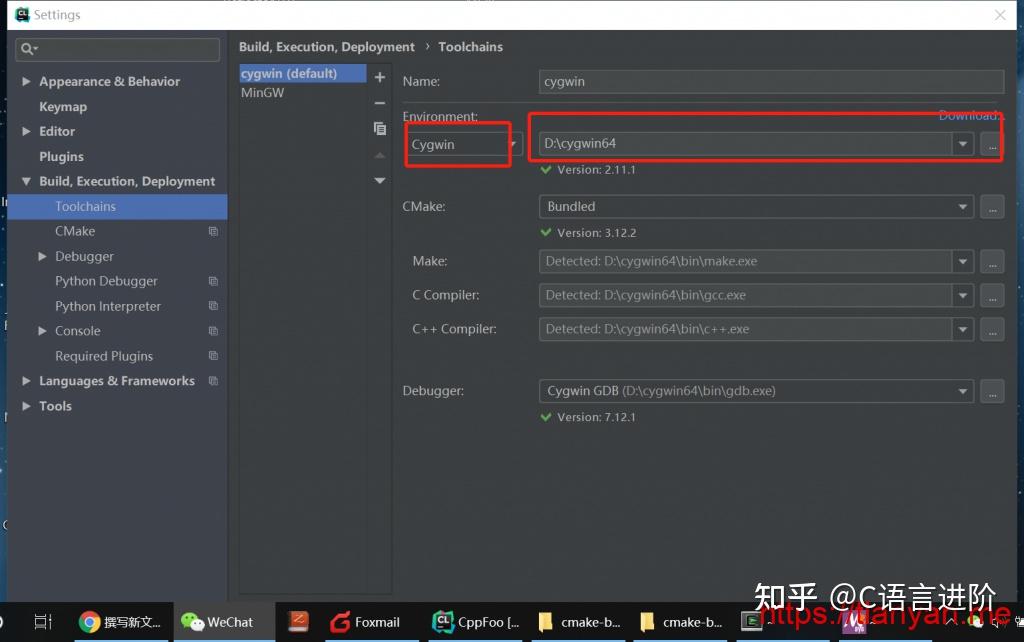Expand the Debugger node in the sidebar

point(41,256)
